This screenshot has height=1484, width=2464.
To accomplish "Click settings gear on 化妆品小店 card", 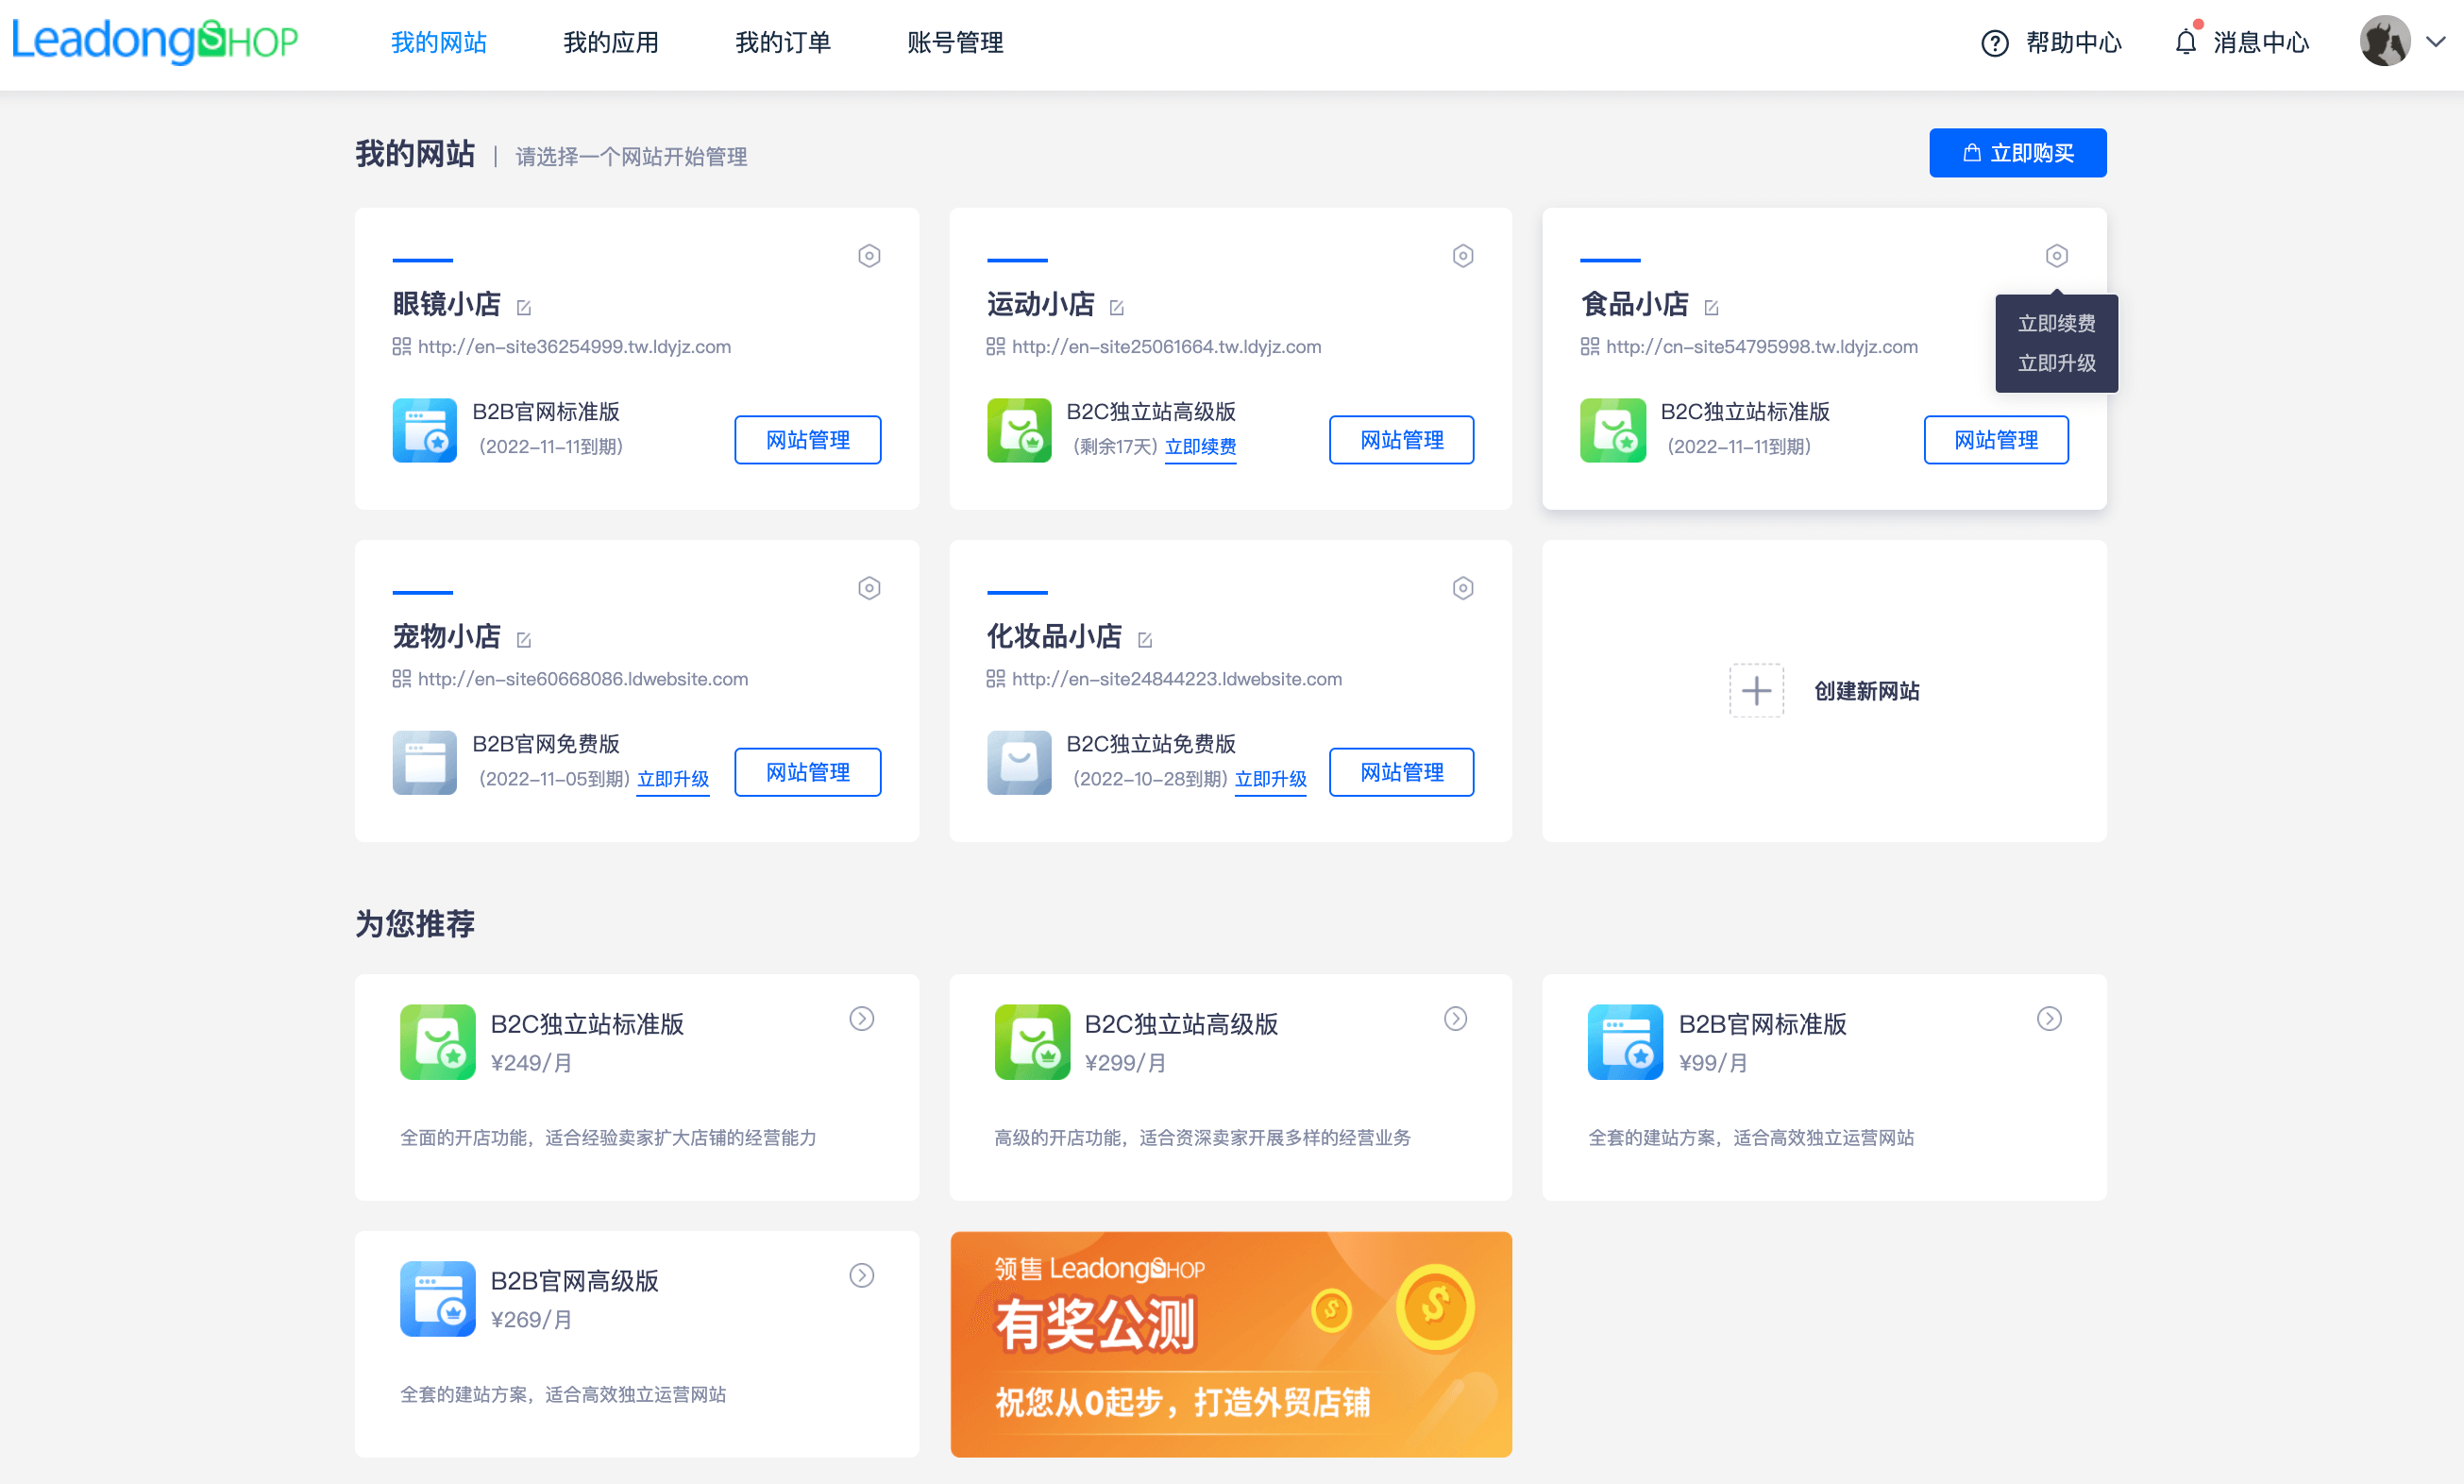I will 1462,588.
